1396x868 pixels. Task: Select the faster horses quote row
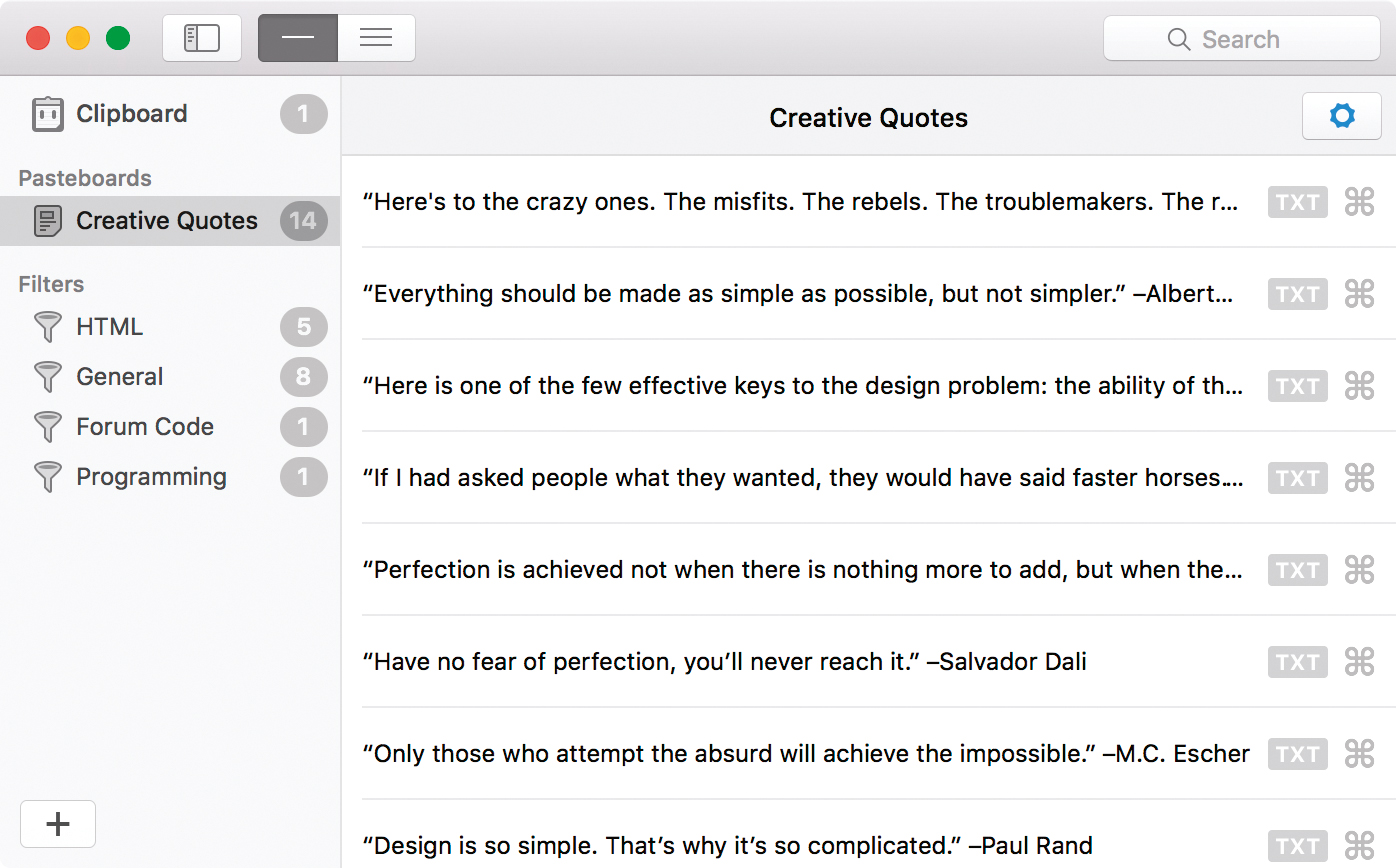coord(800,478)
